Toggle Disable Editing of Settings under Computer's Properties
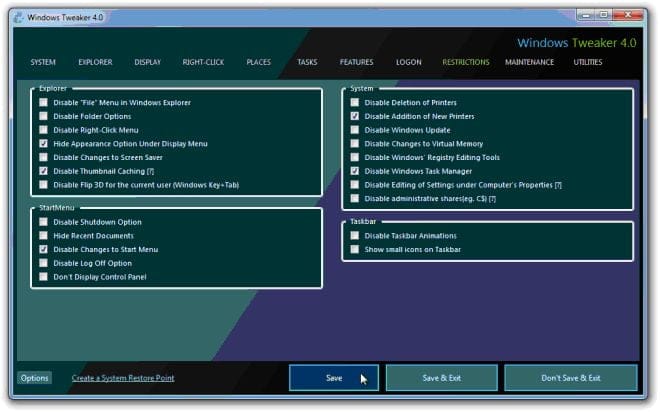The width and height of the screenshot is (660, 412). 355,185
